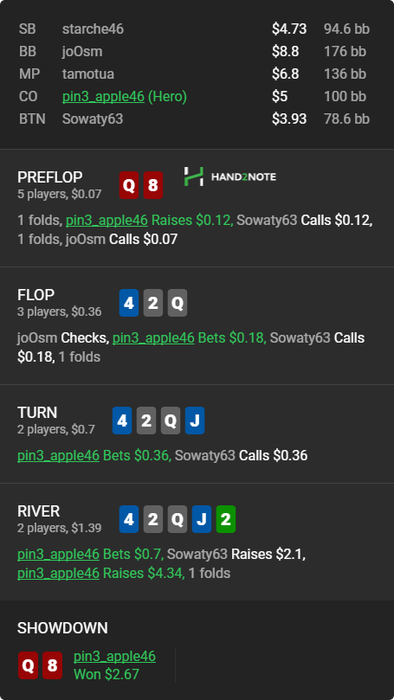Click the blue J card on the turn
Image resolution: width=394 pixels, height=700 pixels.
[x=195, y=421]
